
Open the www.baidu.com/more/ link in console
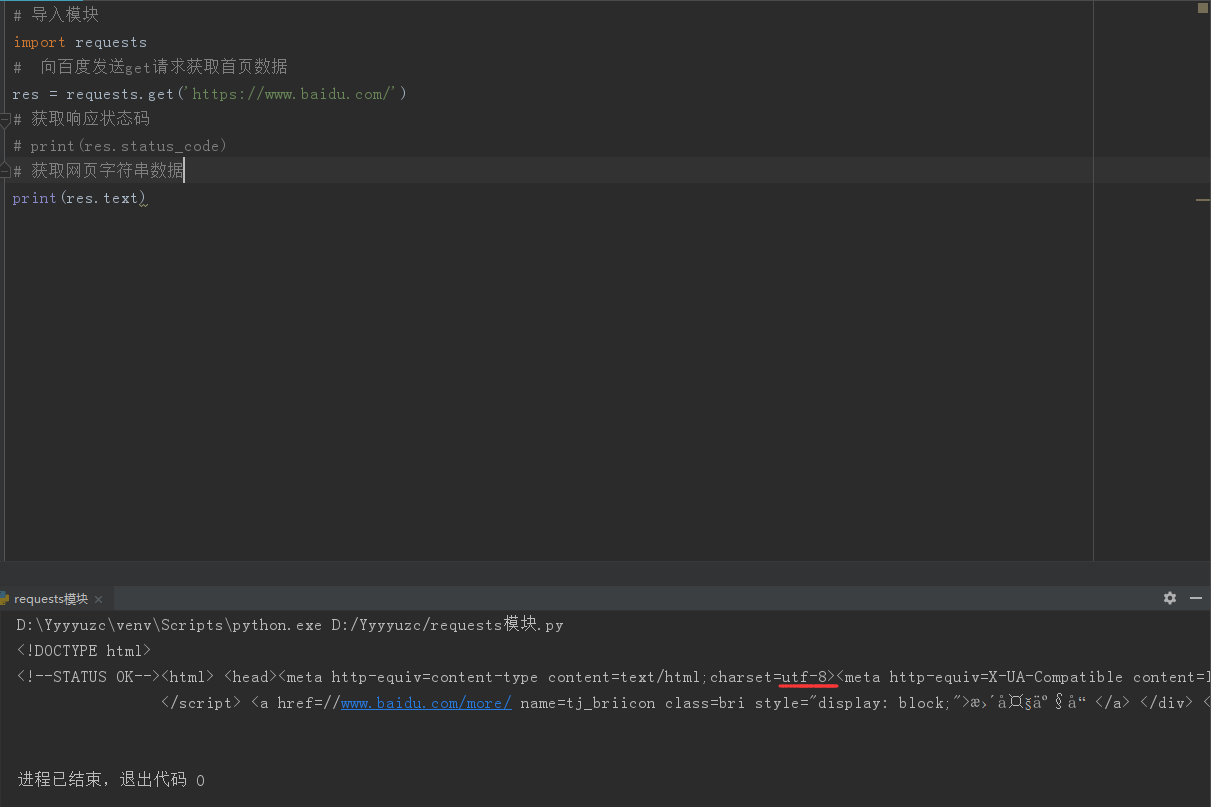[426, 703]
